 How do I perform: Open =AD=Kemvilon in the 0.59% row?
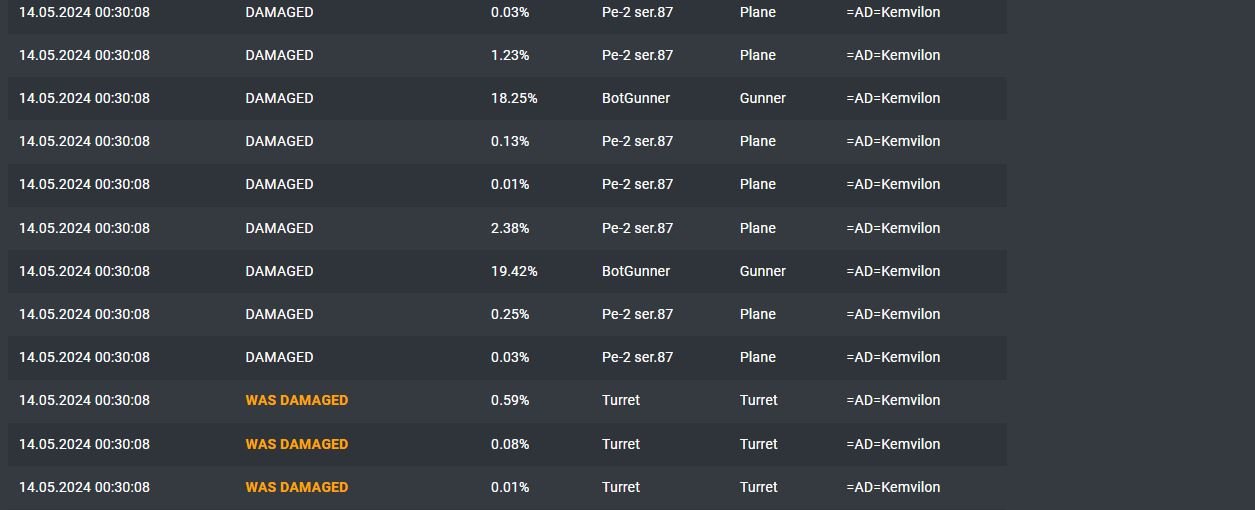pyautogui.click(x=893, y=400)
